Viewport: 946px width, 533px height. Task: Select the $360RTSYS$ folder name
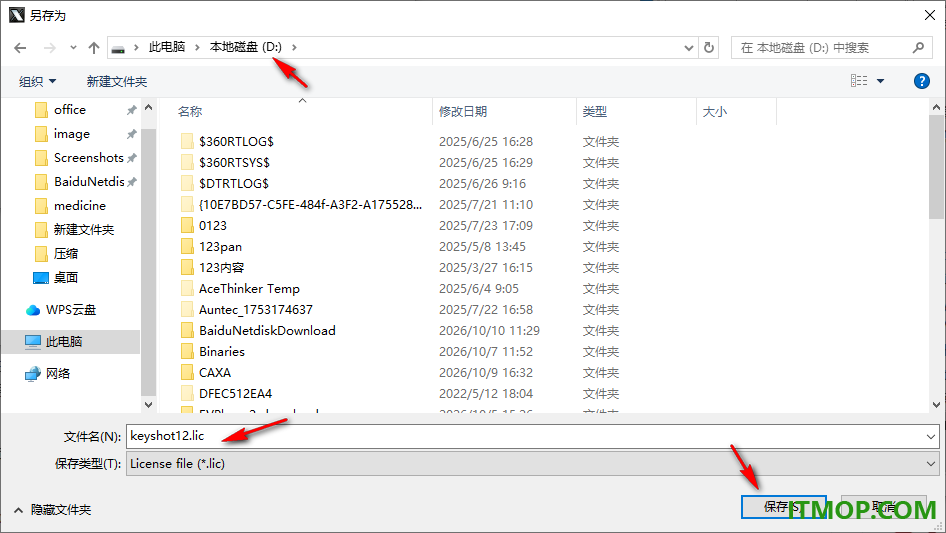234,162
